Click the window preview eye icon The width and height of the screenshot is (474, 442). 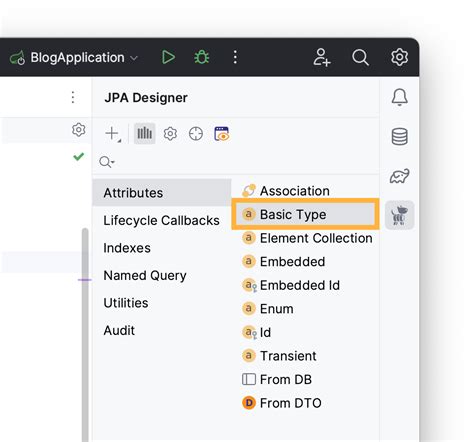tap(222, 134)
